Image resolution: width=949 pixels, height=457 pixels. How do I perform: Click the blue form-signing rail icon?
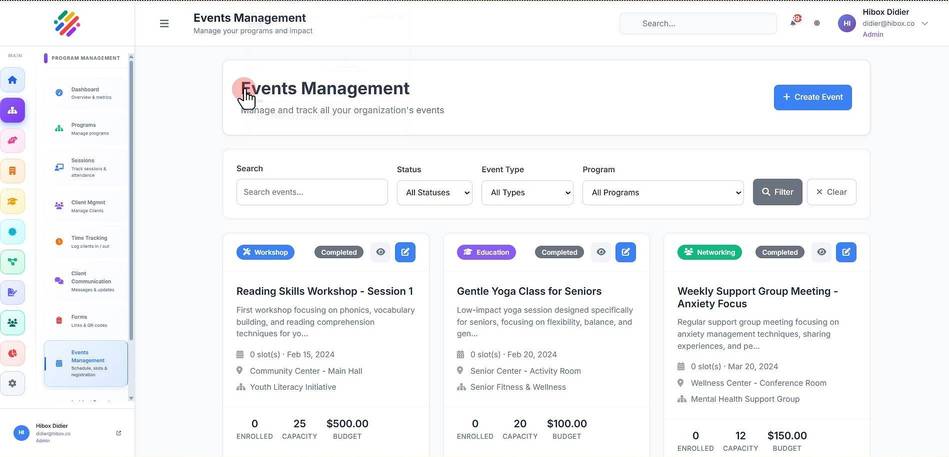[12, 292]
